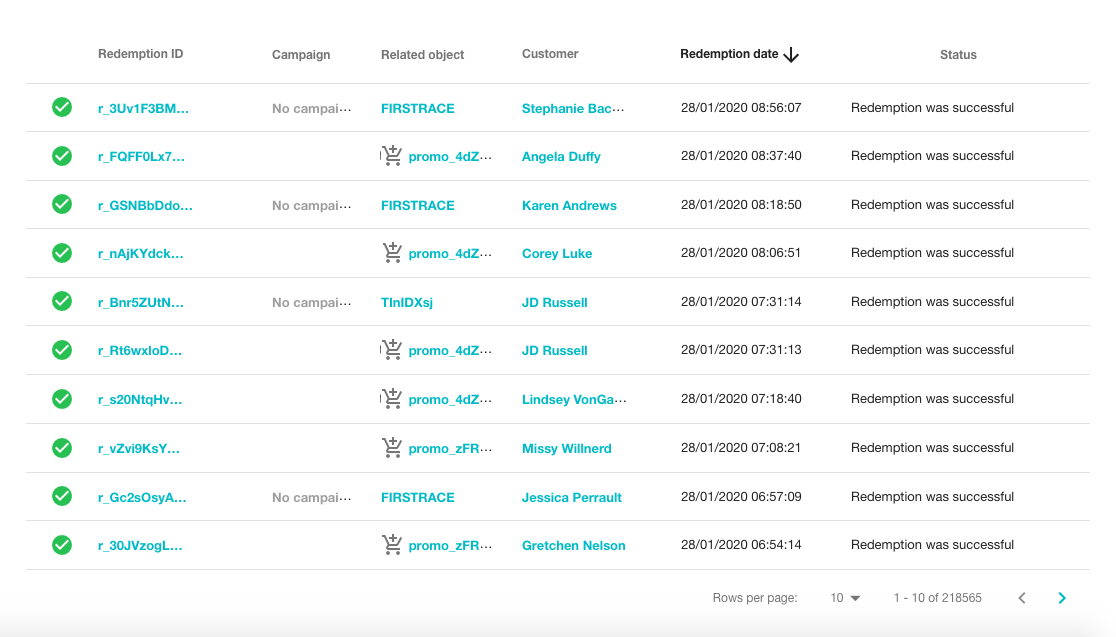
Task: Open customer Corey Luke profile
Action: [x=557, y=253]
